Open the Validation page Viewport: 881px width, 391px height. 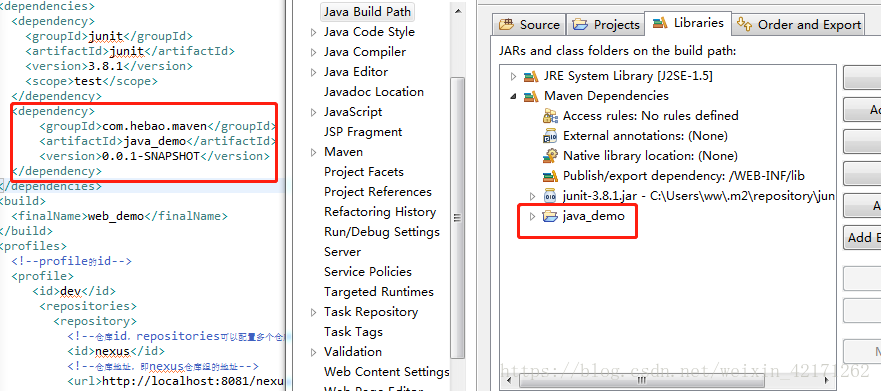point(353,352)
